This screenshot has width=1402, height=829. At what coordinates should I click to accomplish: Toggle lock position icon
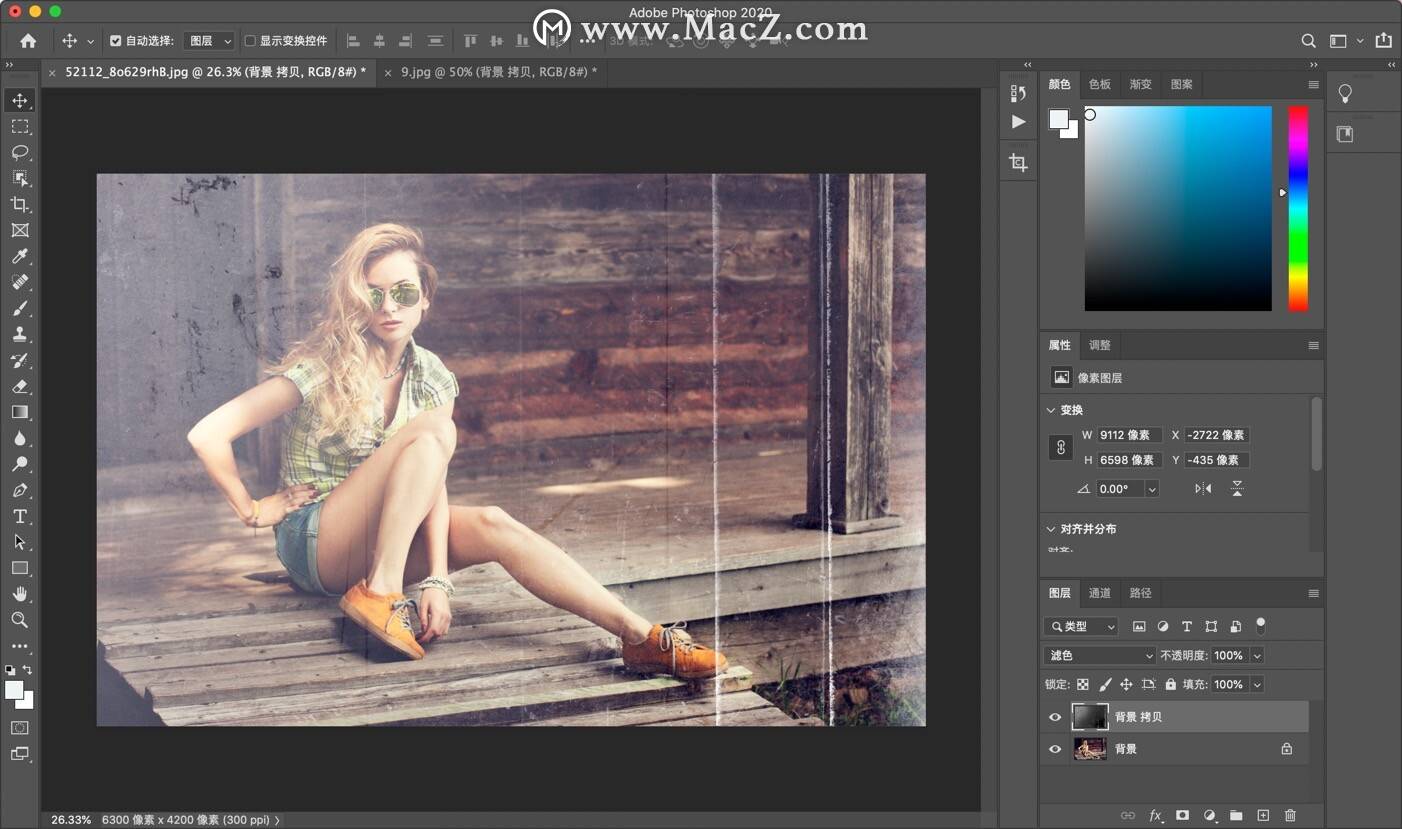[x=1126, y=685]
